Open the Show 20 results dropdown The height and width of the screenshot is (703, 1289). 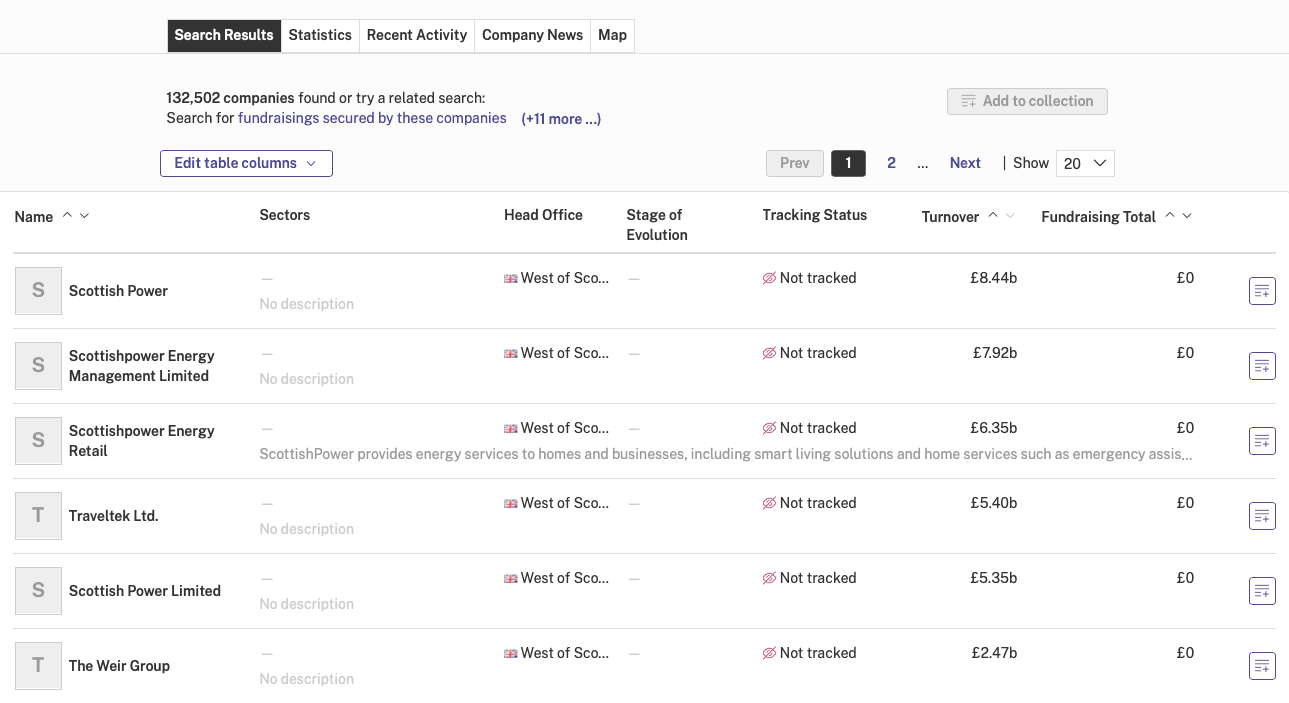click(x=1085, y=163)
